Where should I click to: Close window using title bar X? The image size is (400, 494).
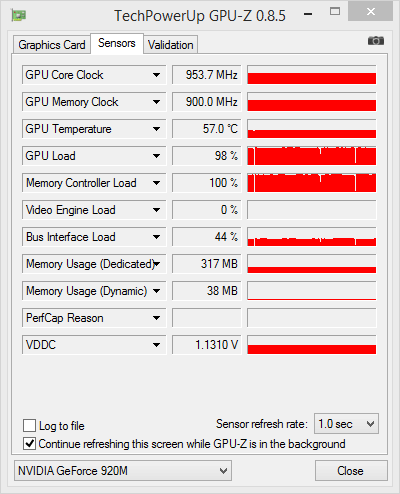point(371,12)
